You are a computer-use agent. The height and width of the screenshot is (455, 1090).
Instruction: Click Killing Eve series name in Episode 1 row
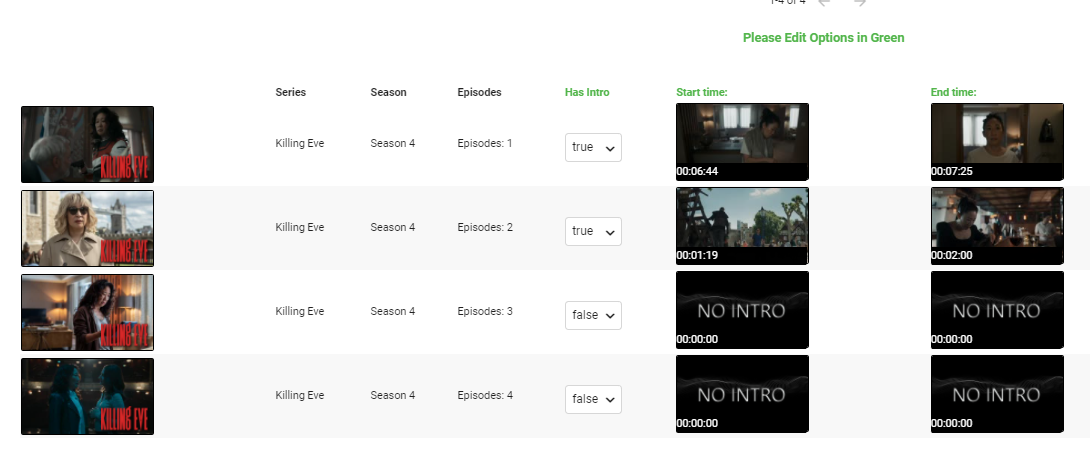300,143
